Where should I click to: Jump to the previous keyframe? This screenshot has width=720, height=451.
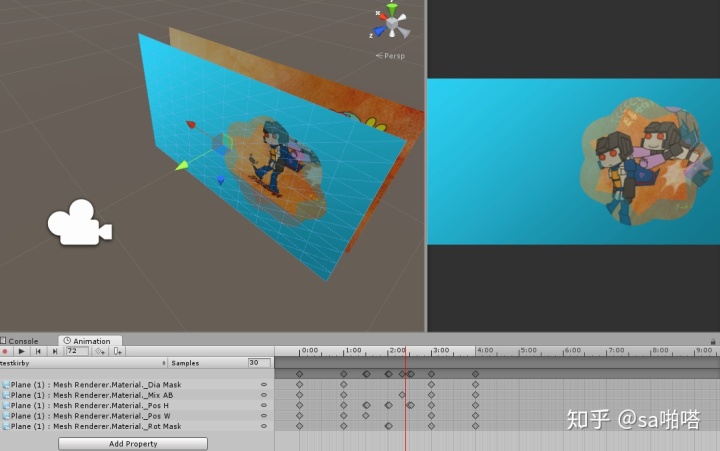pos(38,351)
